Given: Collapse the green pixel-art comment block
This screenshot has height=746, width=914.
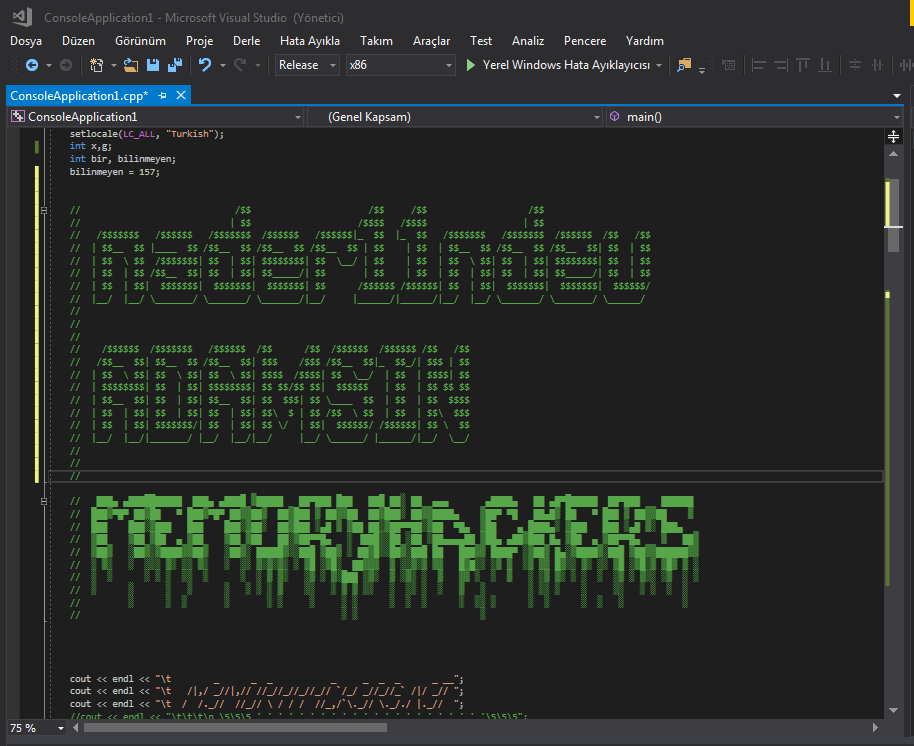Looking at the screenshot, I should [x=44, y=501].
